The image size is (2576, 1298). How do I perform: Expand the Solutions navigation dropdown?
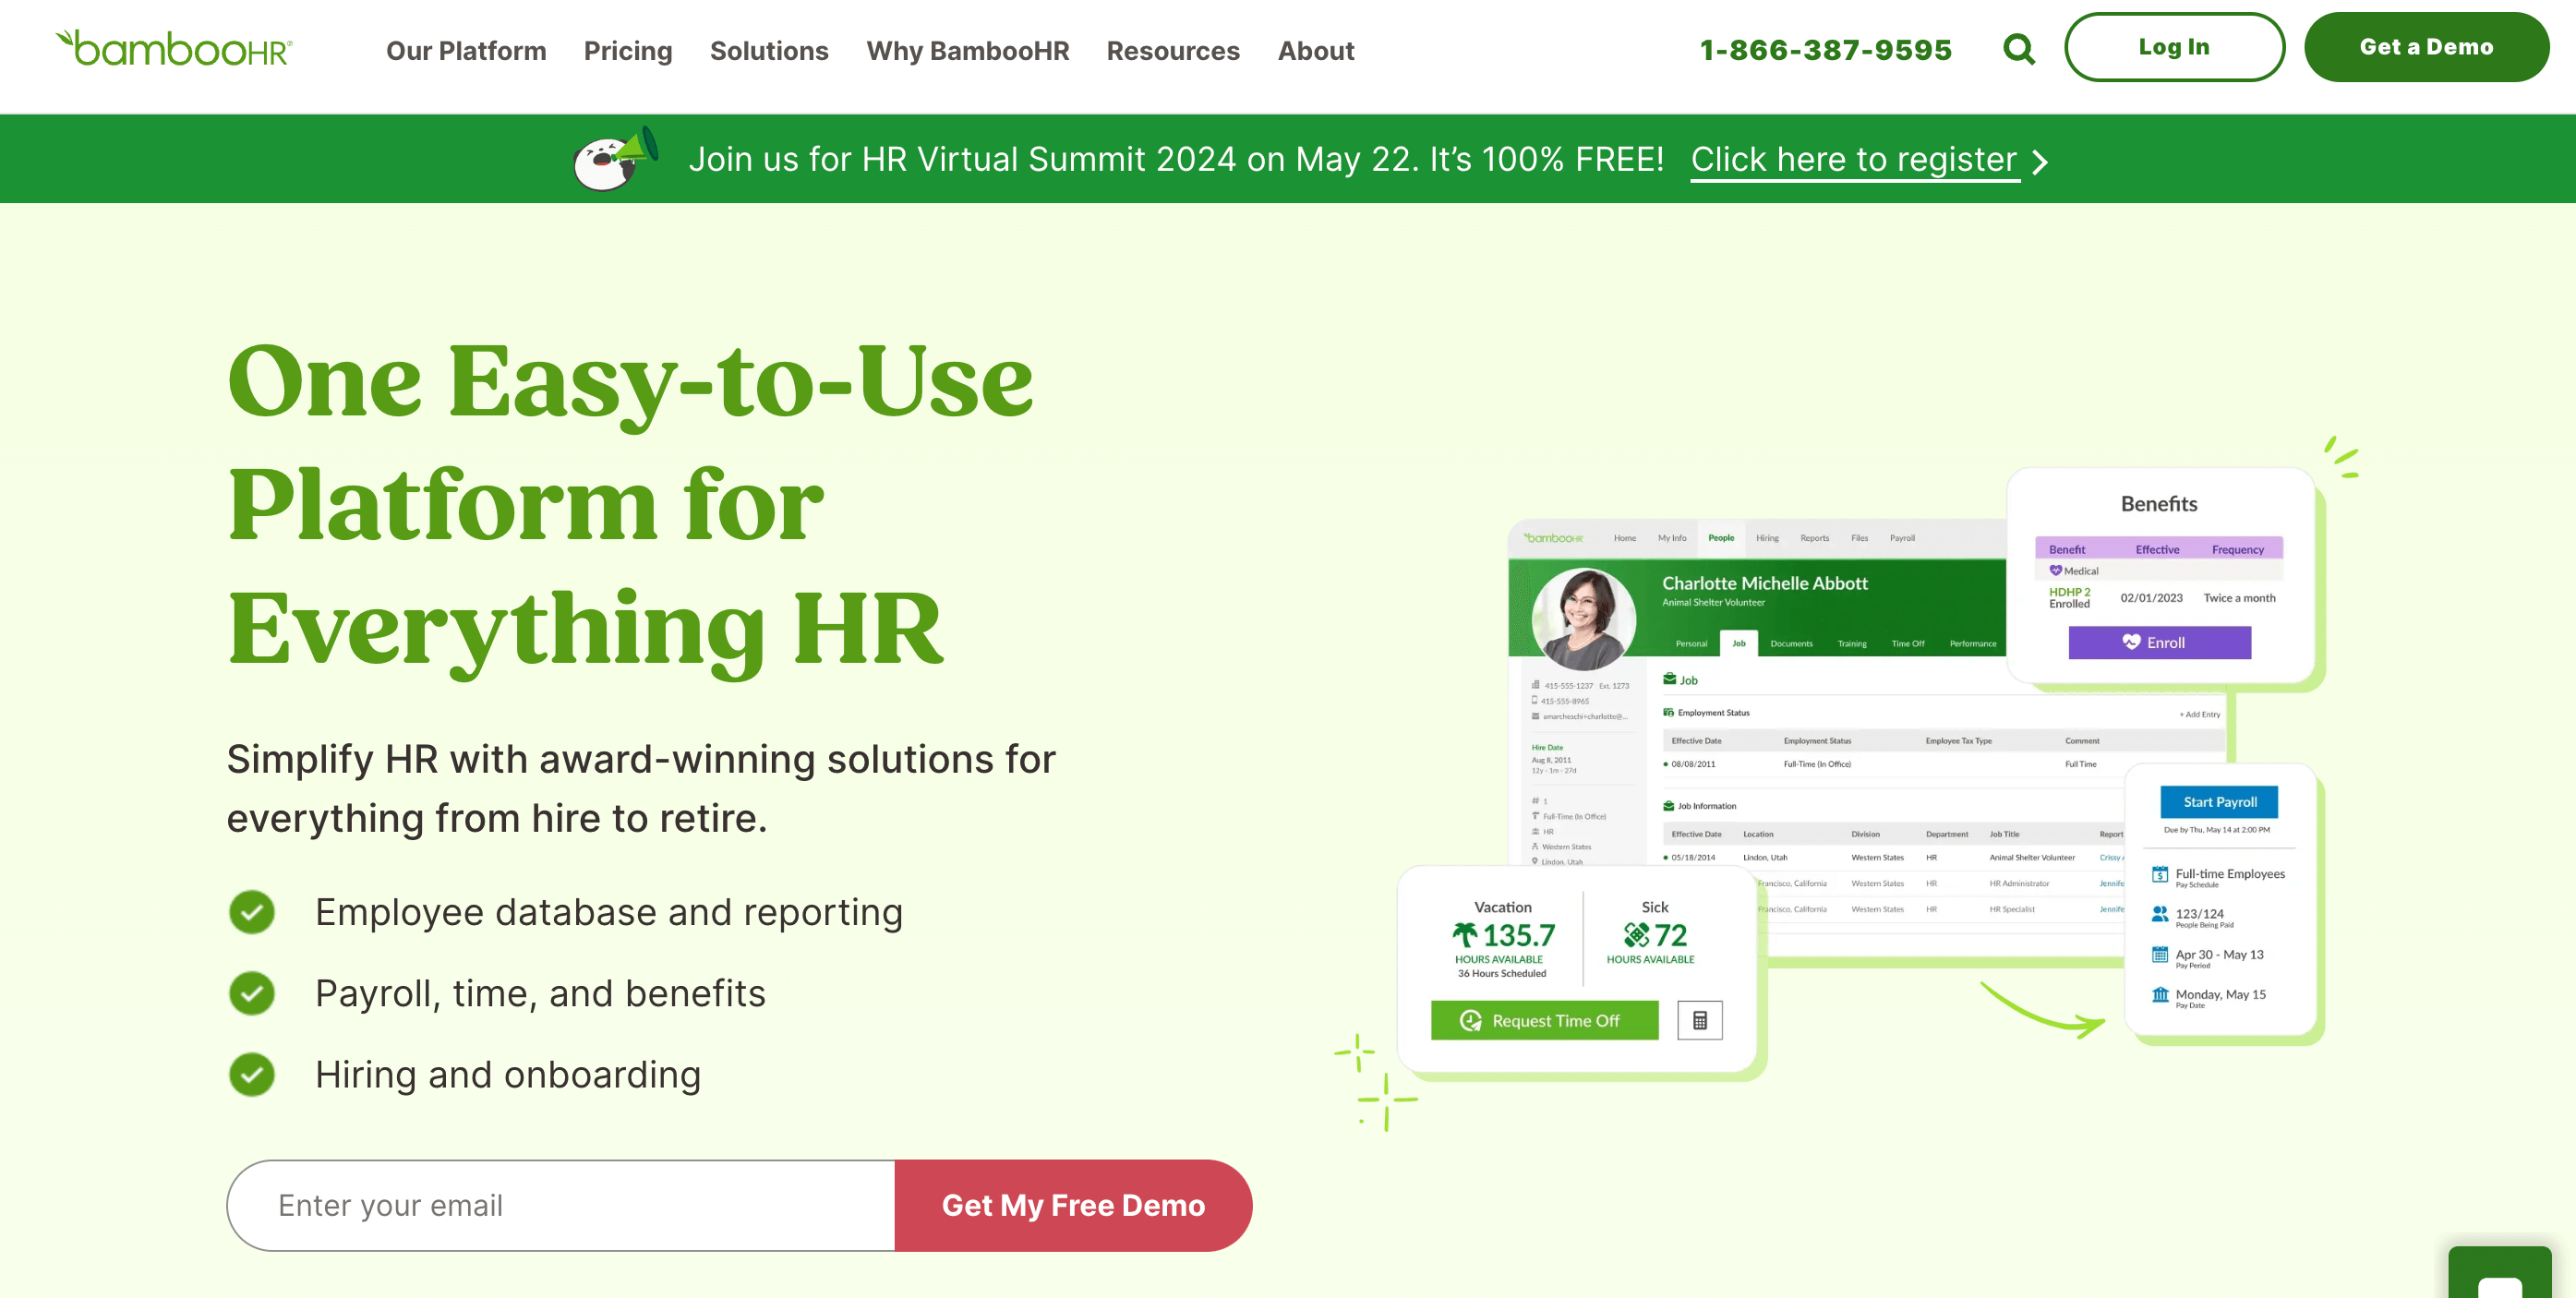[768, 50]
